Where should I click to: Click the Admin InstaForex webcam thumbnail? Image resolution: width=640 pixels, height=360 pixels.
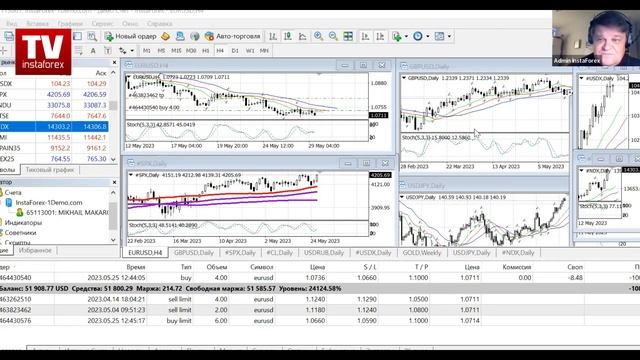596,38
